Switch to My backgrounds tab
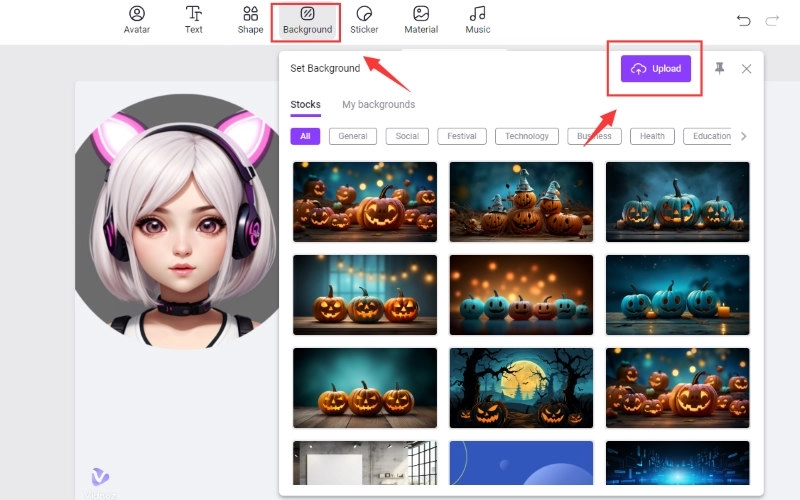 [378, 105]
